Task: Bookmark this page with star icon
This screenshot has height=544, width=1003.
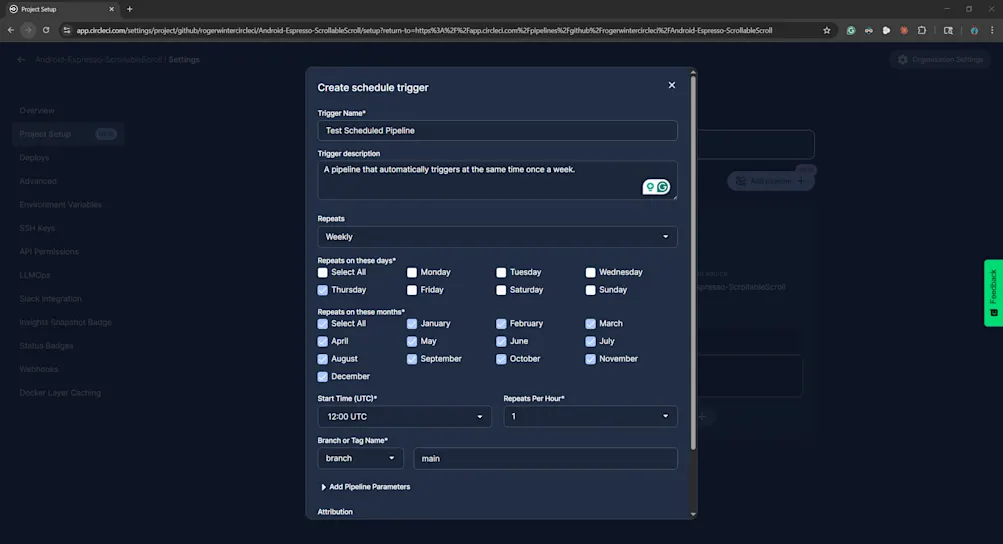Action: [826, 30]
